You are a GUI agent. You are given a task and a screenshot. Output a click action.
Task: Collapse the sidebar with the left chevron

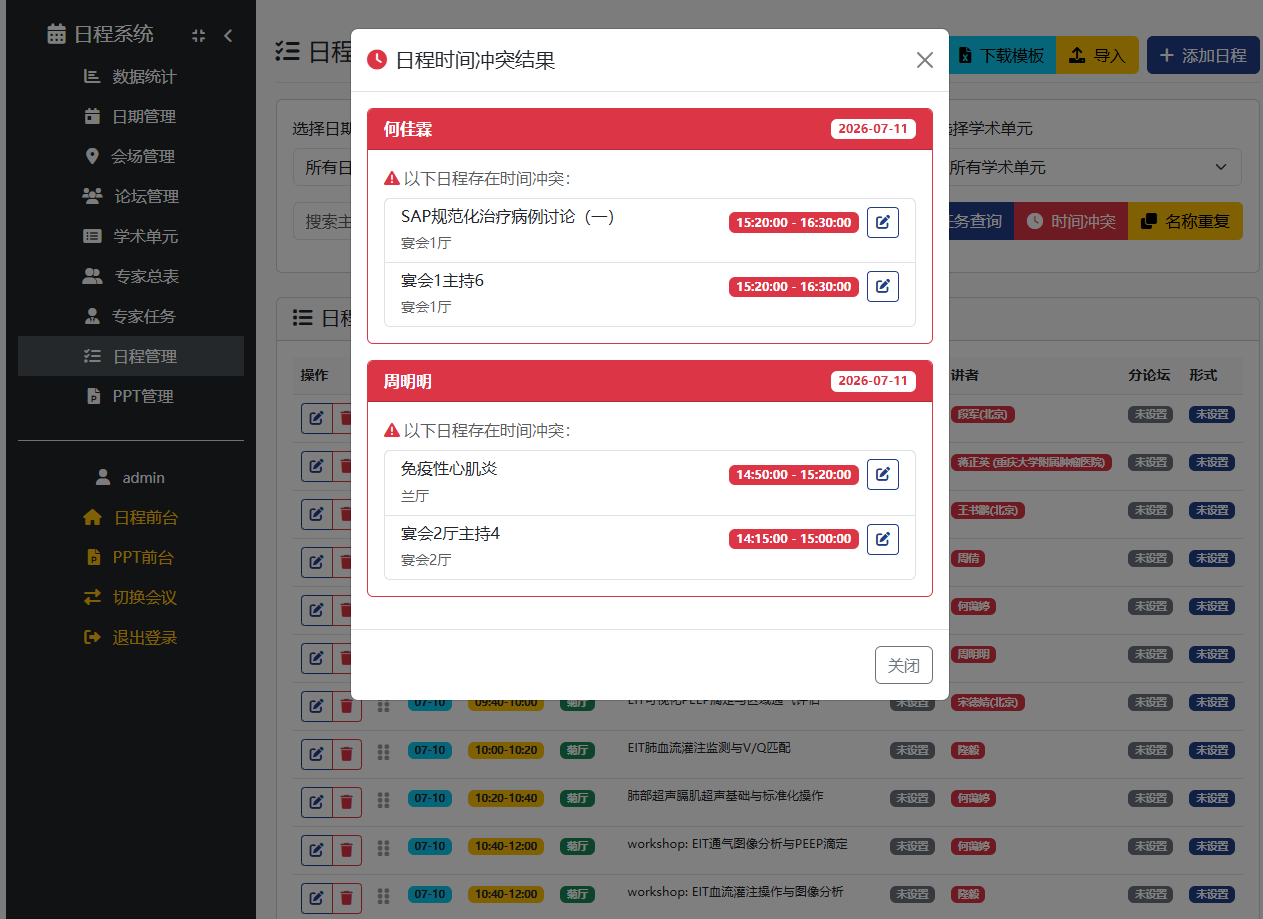click(228, 35)
